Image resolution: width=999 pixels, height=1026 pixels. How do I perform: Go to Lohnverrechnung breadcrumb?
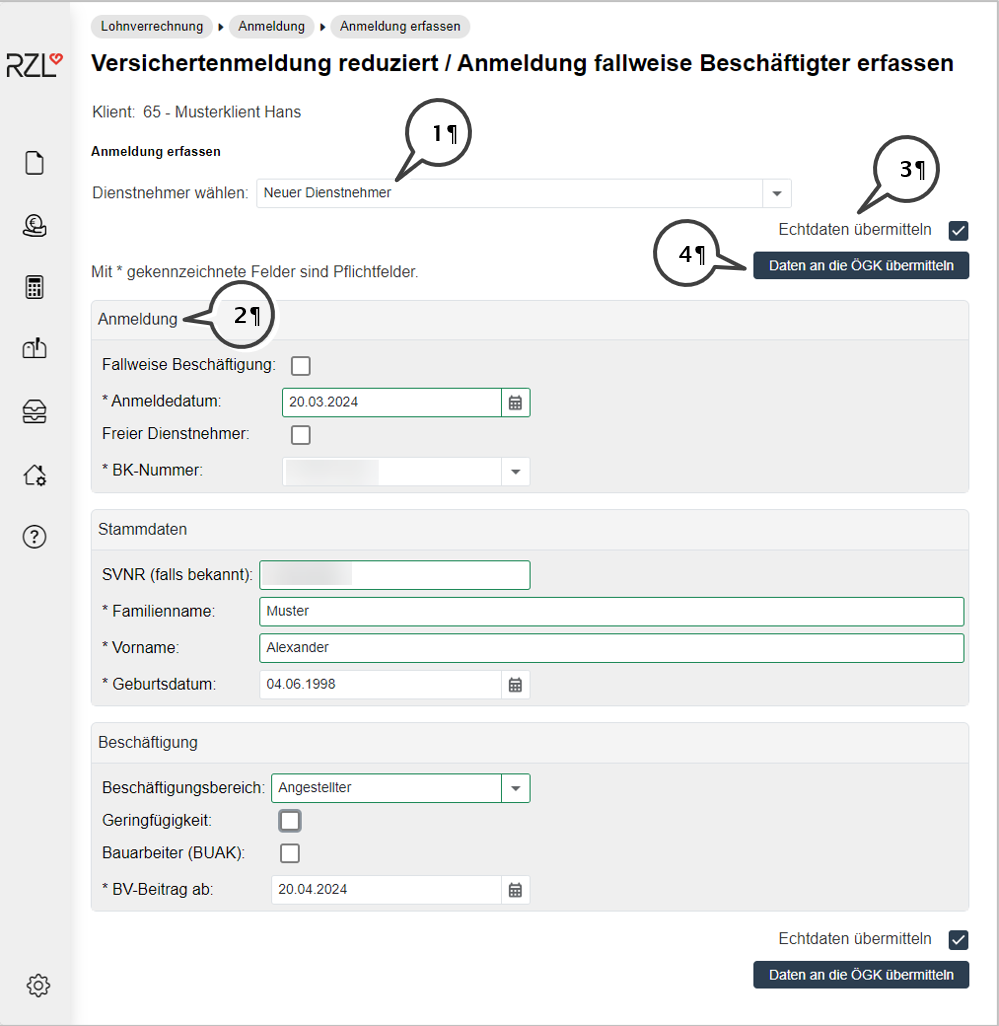(x=152, y=27)
